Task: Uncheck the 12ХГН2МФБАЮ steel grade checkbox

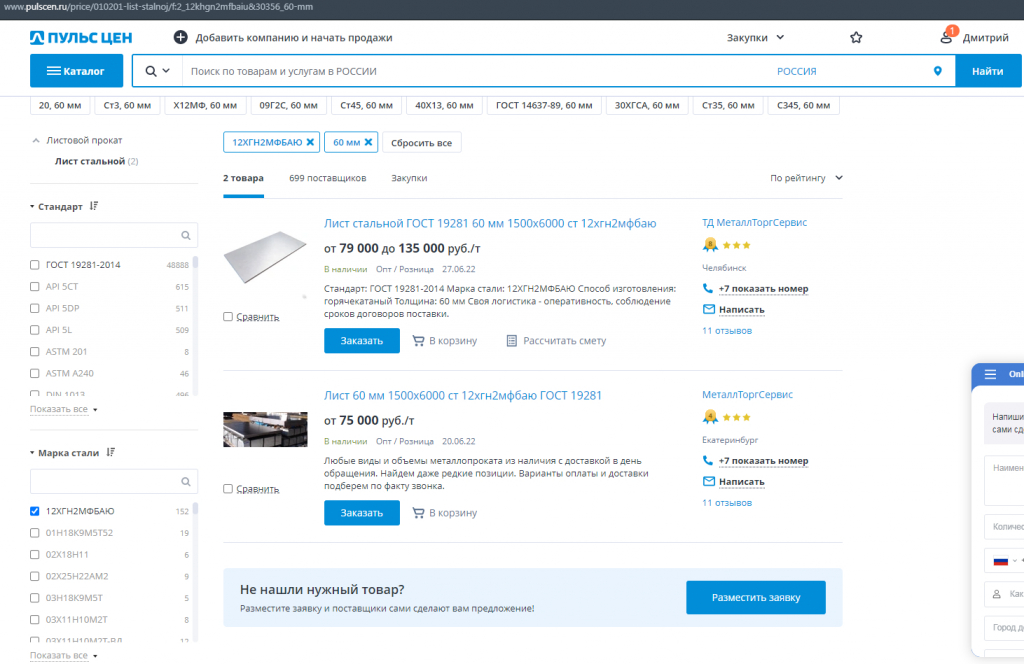Action: pos(35,511)
